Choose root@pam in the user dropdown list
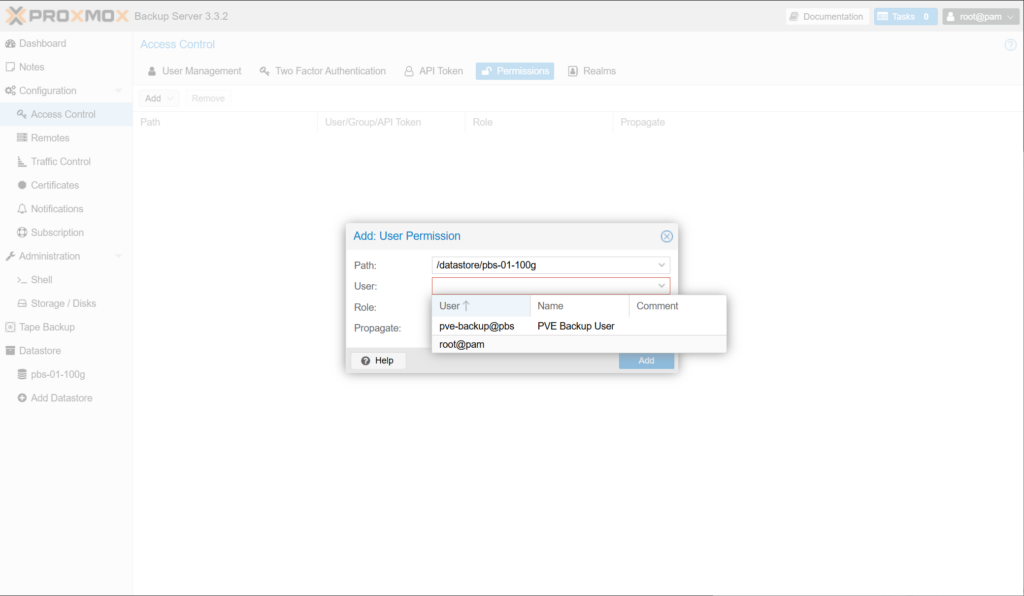This screenshot has width=1024, height=596. pos(462,344)
